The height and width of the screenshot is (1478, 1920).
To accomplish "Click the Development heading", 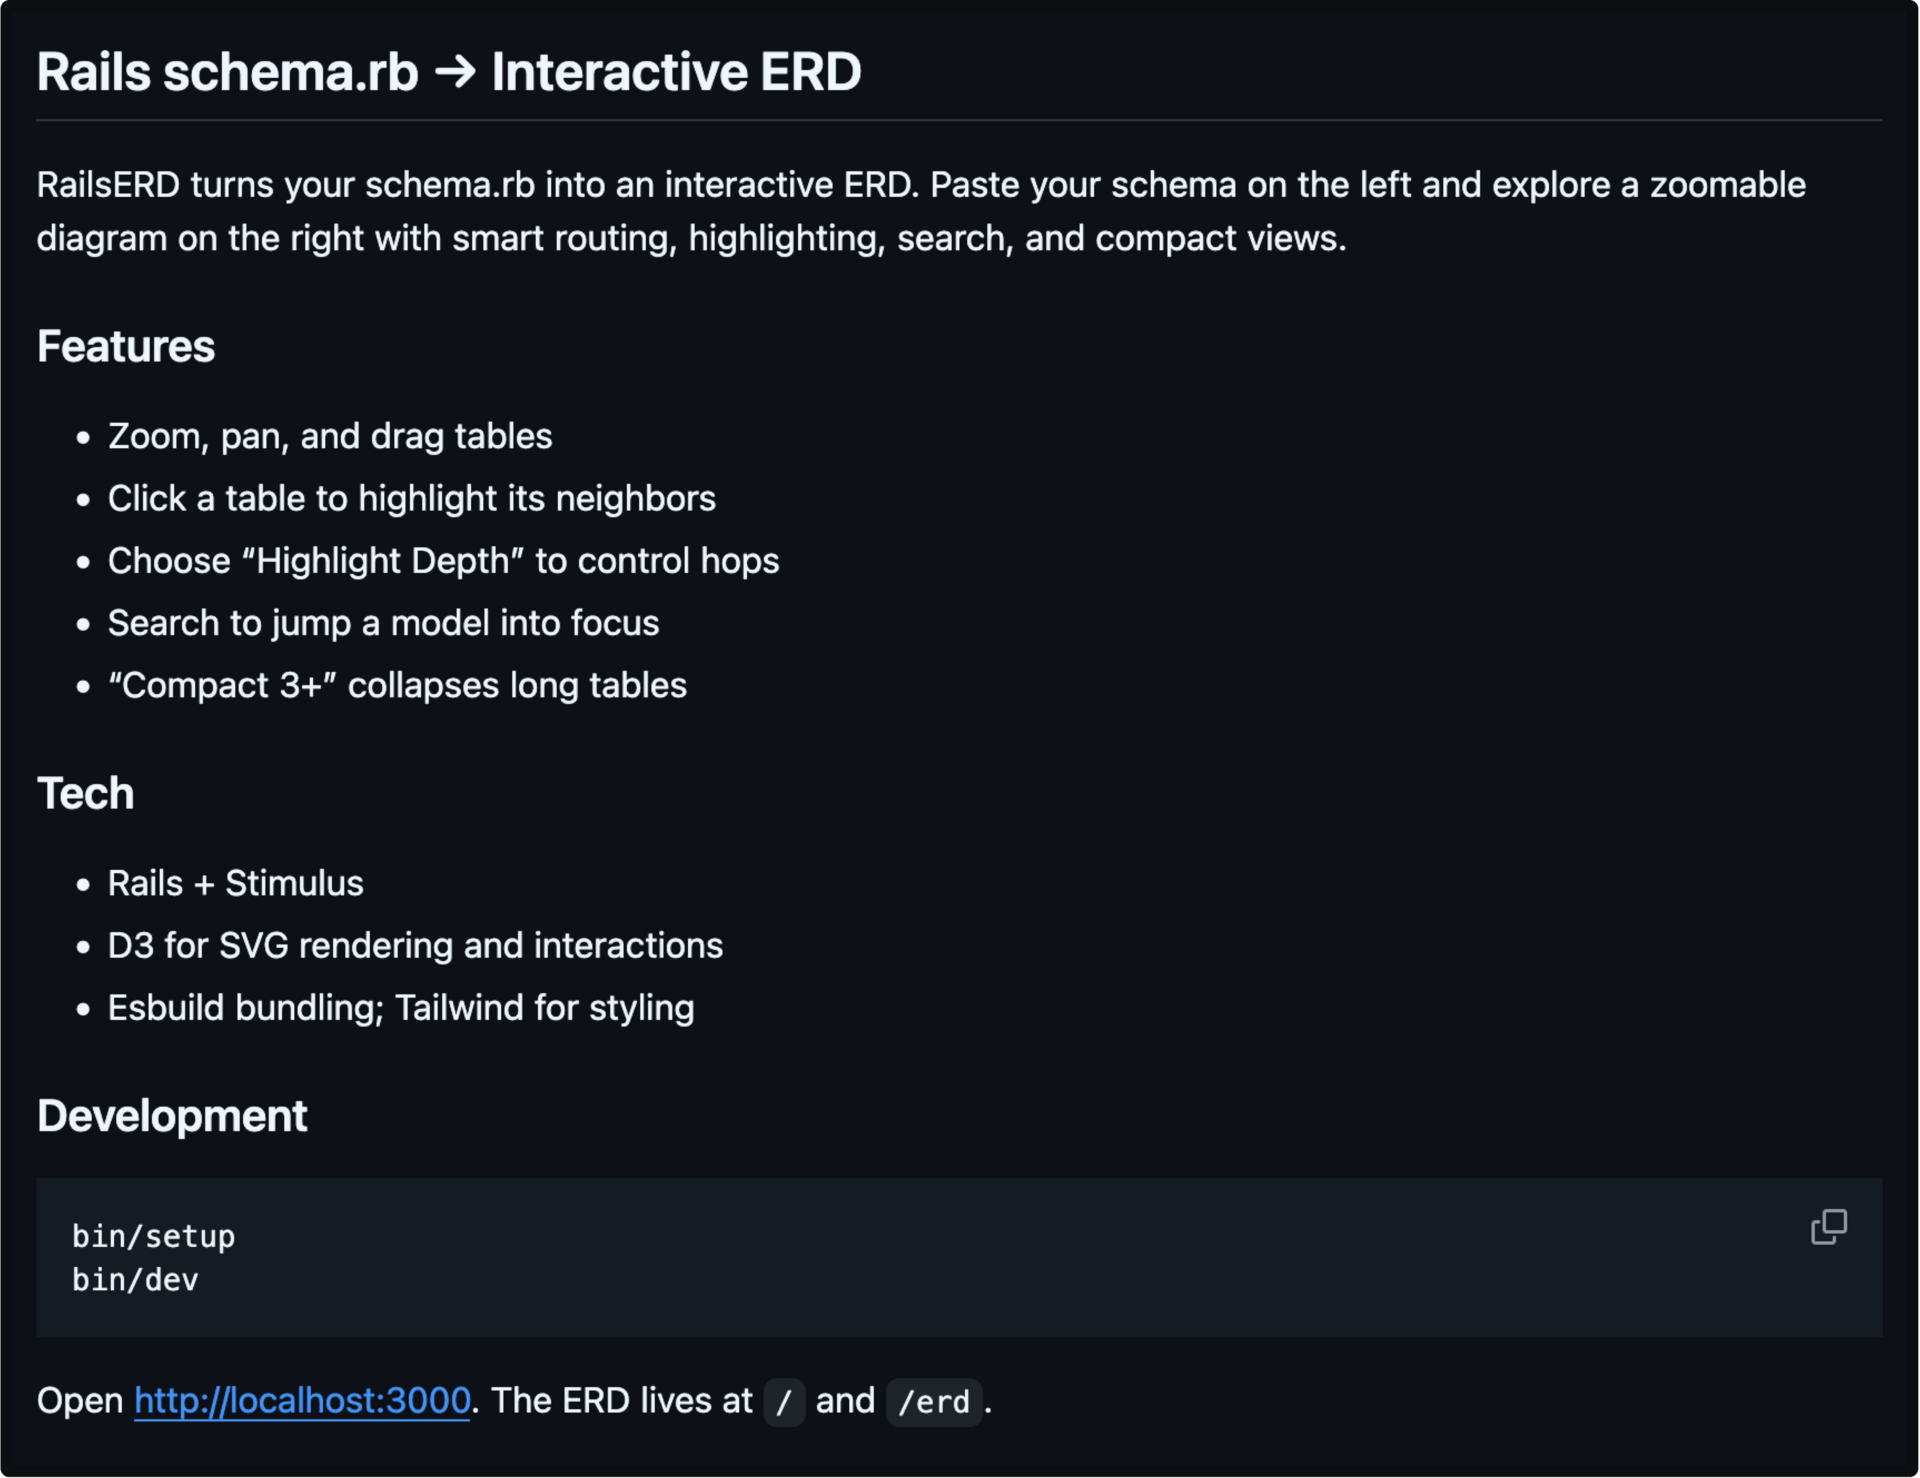I will pos(172,1116).
